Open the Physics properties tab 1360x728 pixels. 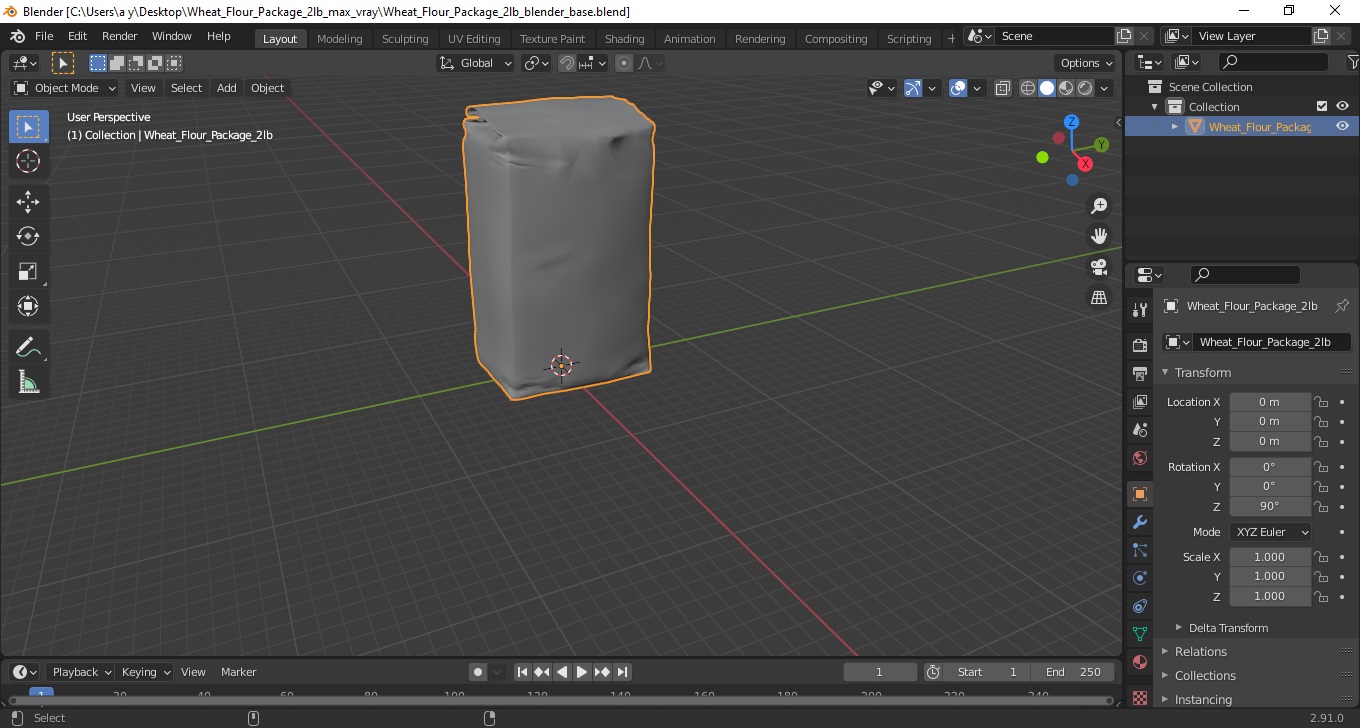point(1140,578)
